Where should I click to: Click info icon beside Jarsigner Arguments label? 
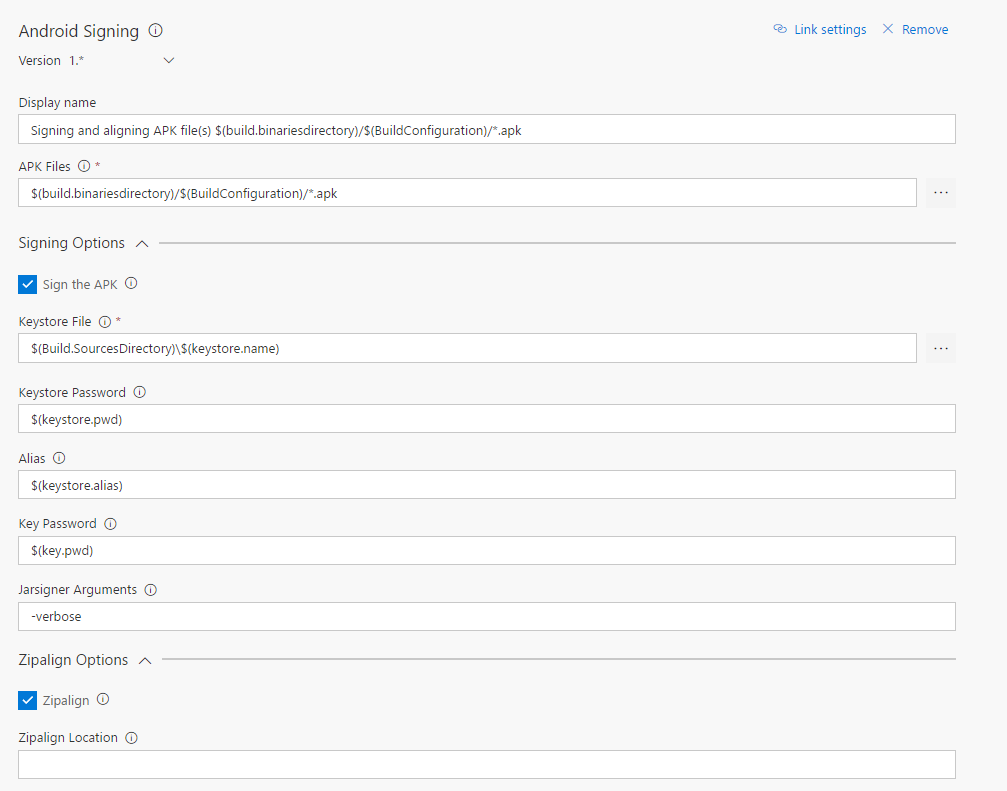pyautogui.click(x=150, y=590)
